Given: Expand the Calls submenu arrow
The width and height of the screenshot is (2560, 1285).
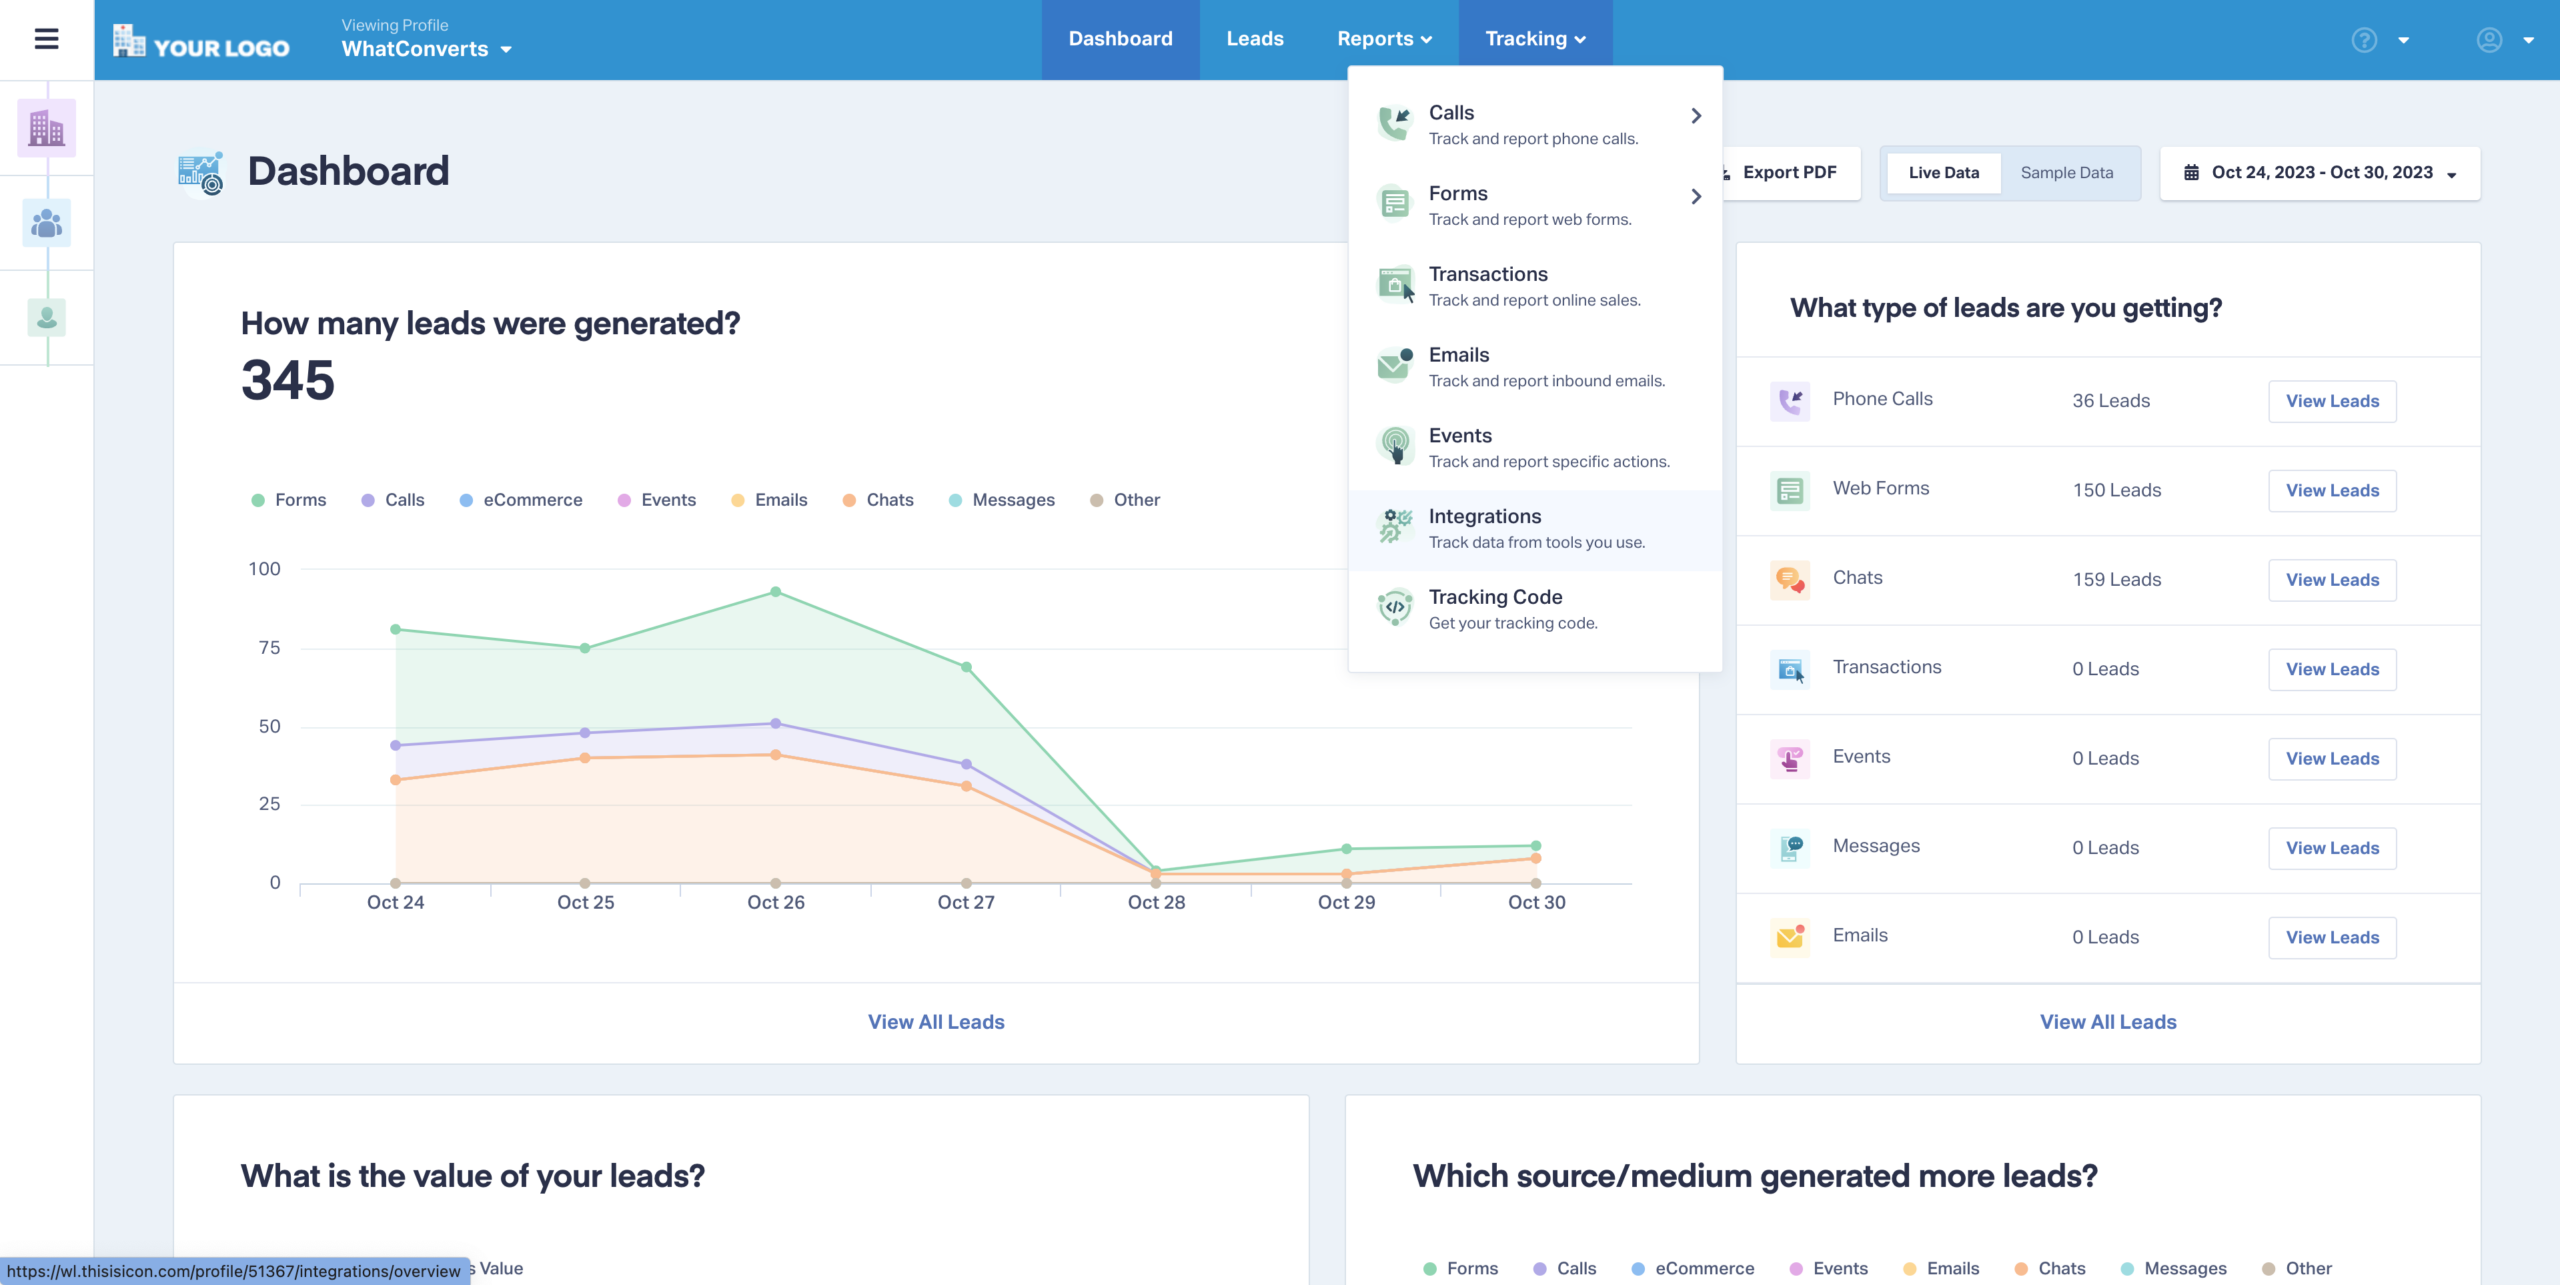Looking at the screenshot, I should [x=1696, y=116].
